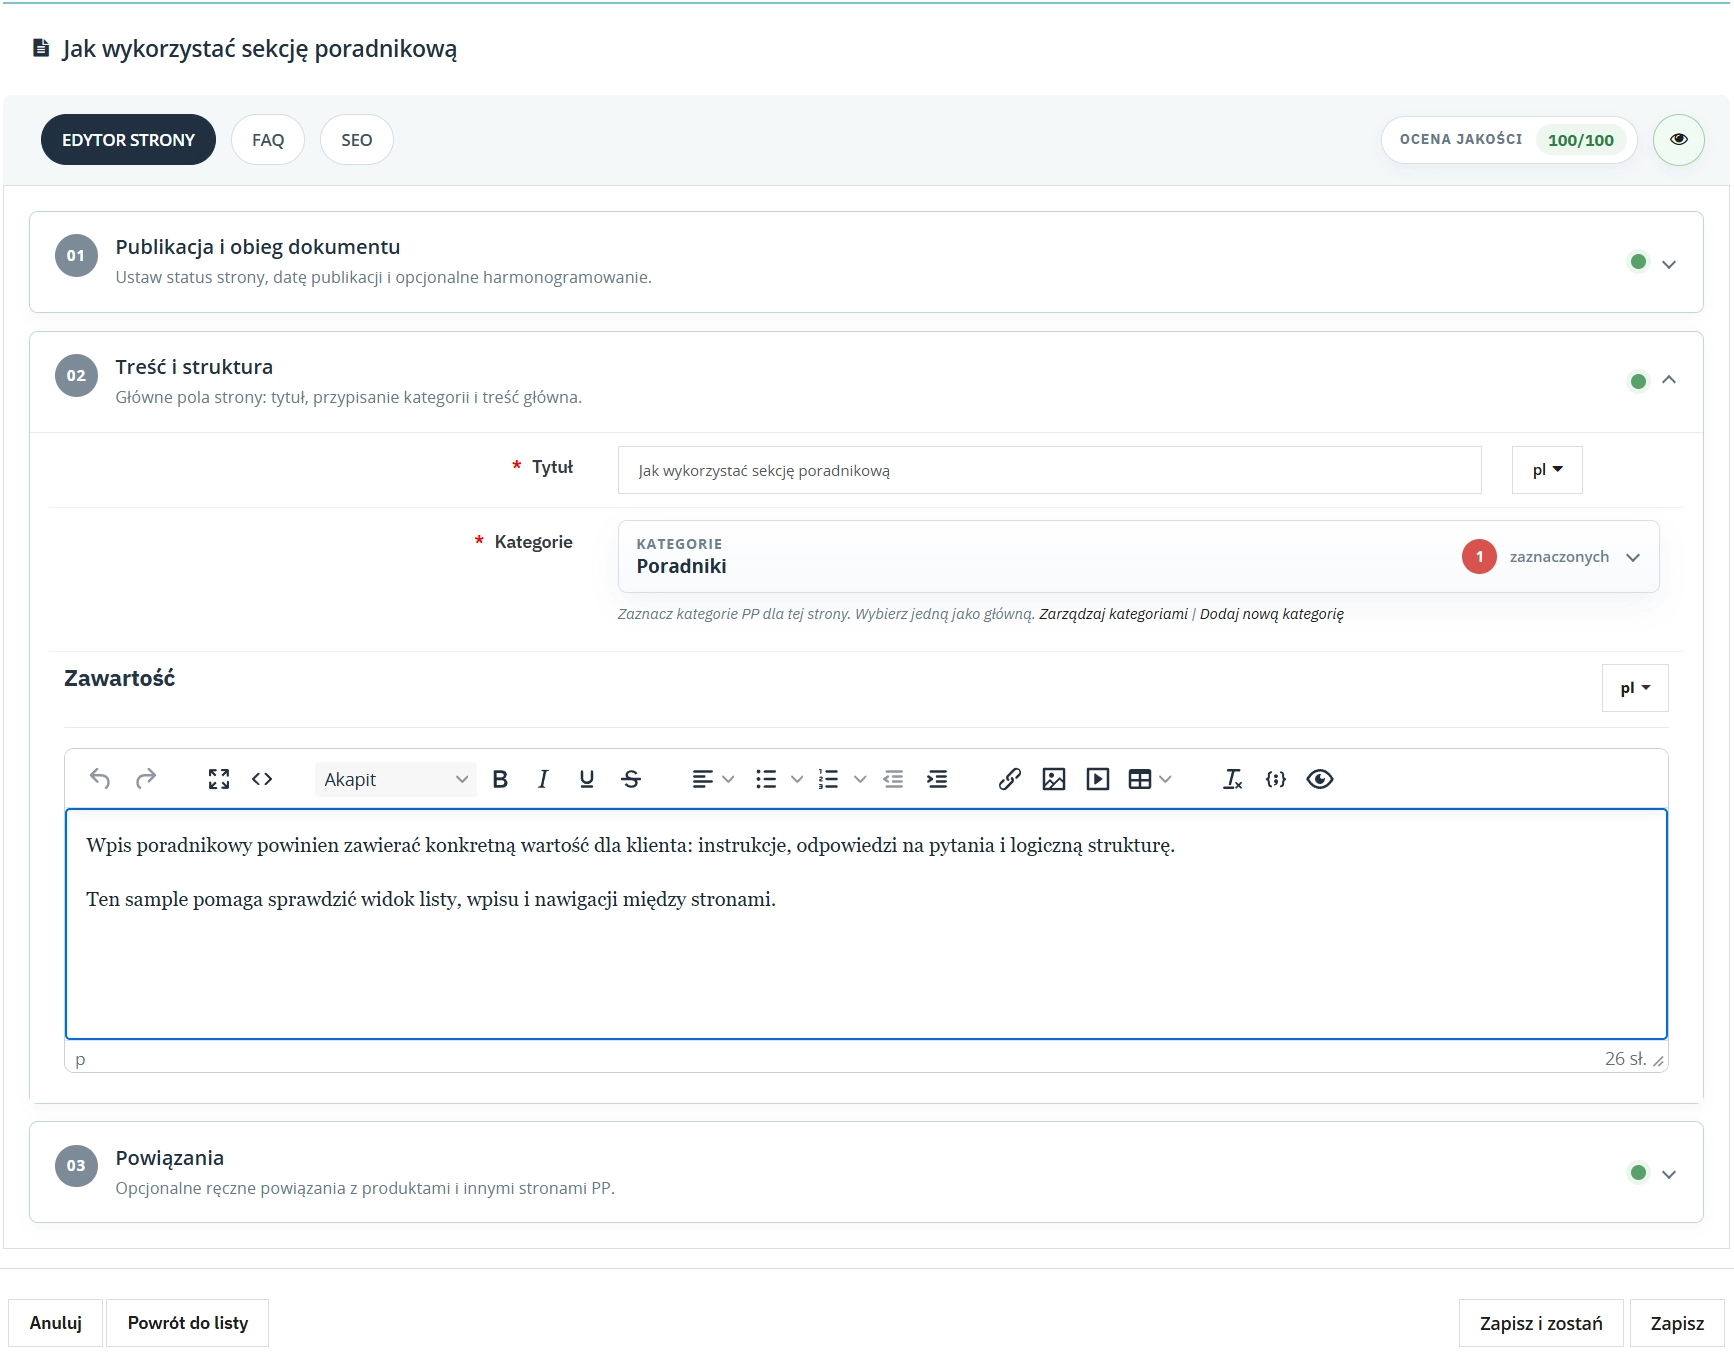Apply strikethrough formatting
Viewport: 1734px width, 1356px height.
click(631, 779)
